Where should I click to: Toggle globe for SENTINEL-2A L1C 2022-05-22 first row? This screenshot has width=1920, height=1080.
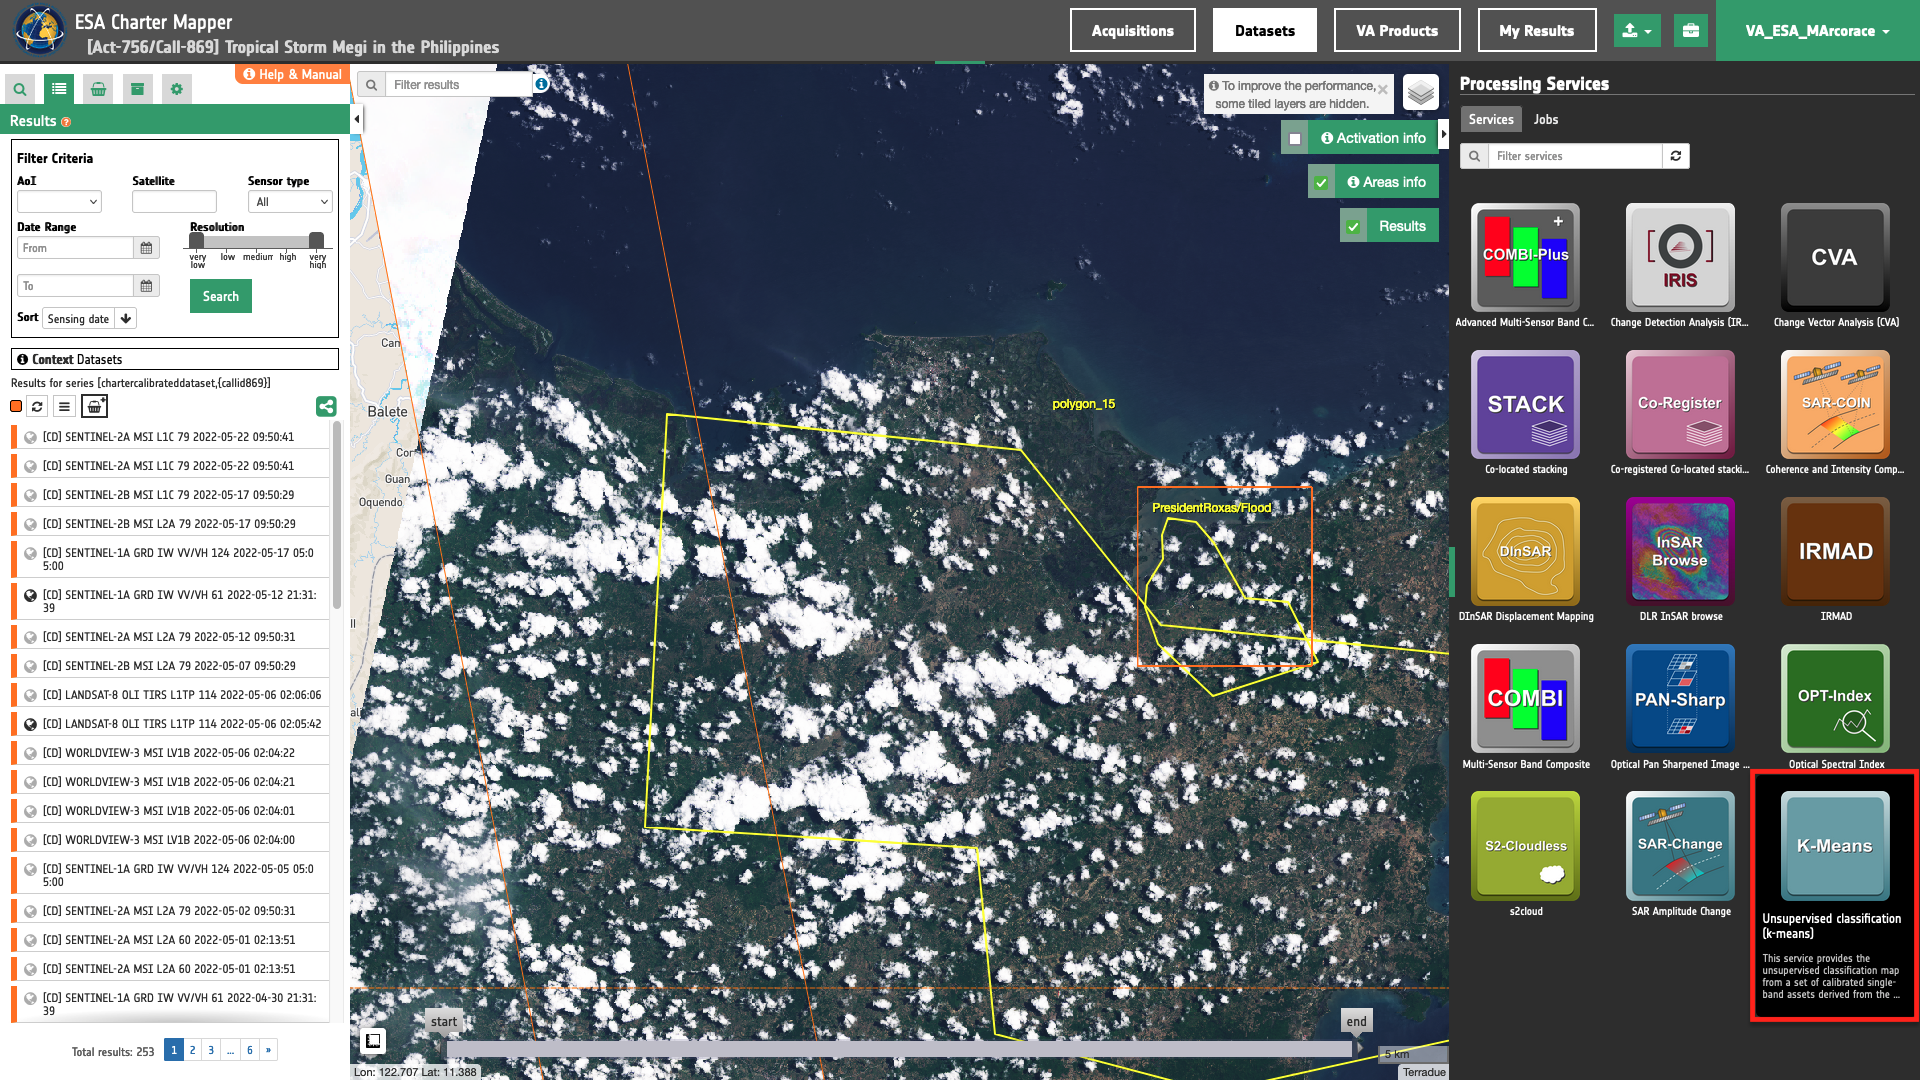[31, 437]
